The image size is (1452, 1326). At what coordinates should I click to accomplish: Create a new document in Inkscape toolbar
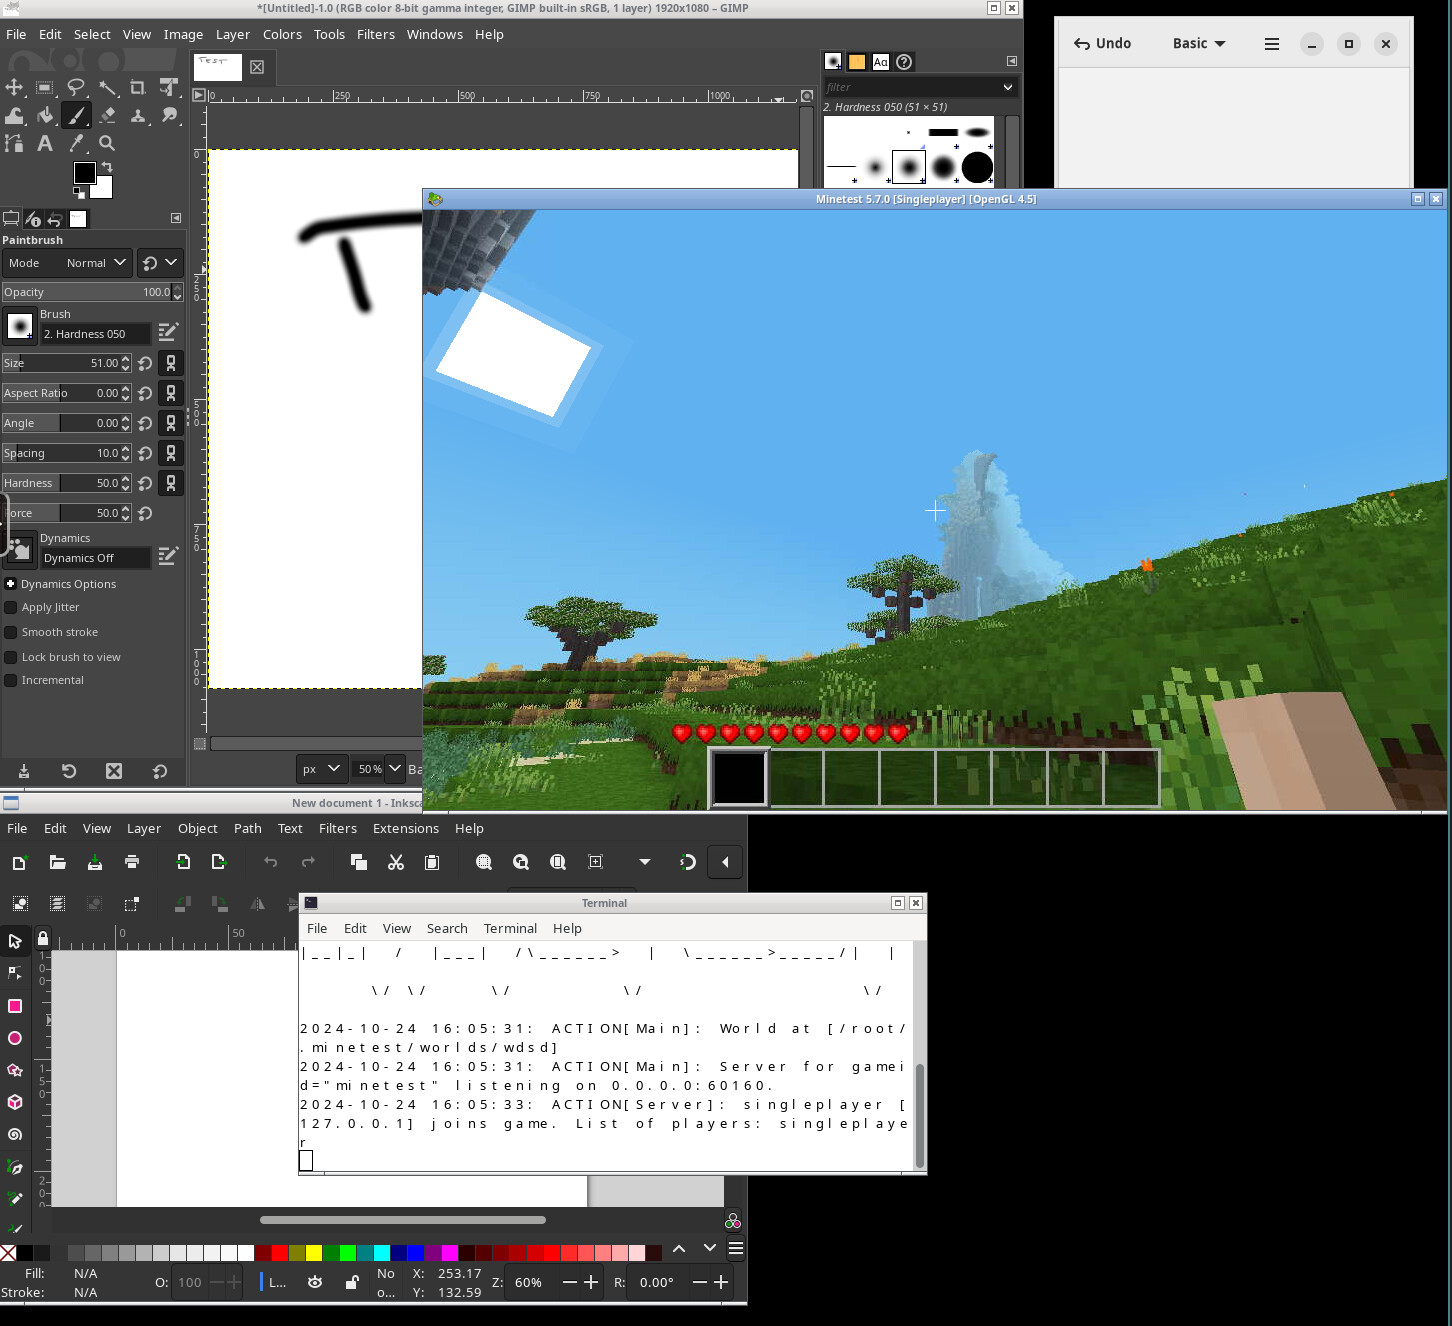pyautogui.click(x=19, y=862)
